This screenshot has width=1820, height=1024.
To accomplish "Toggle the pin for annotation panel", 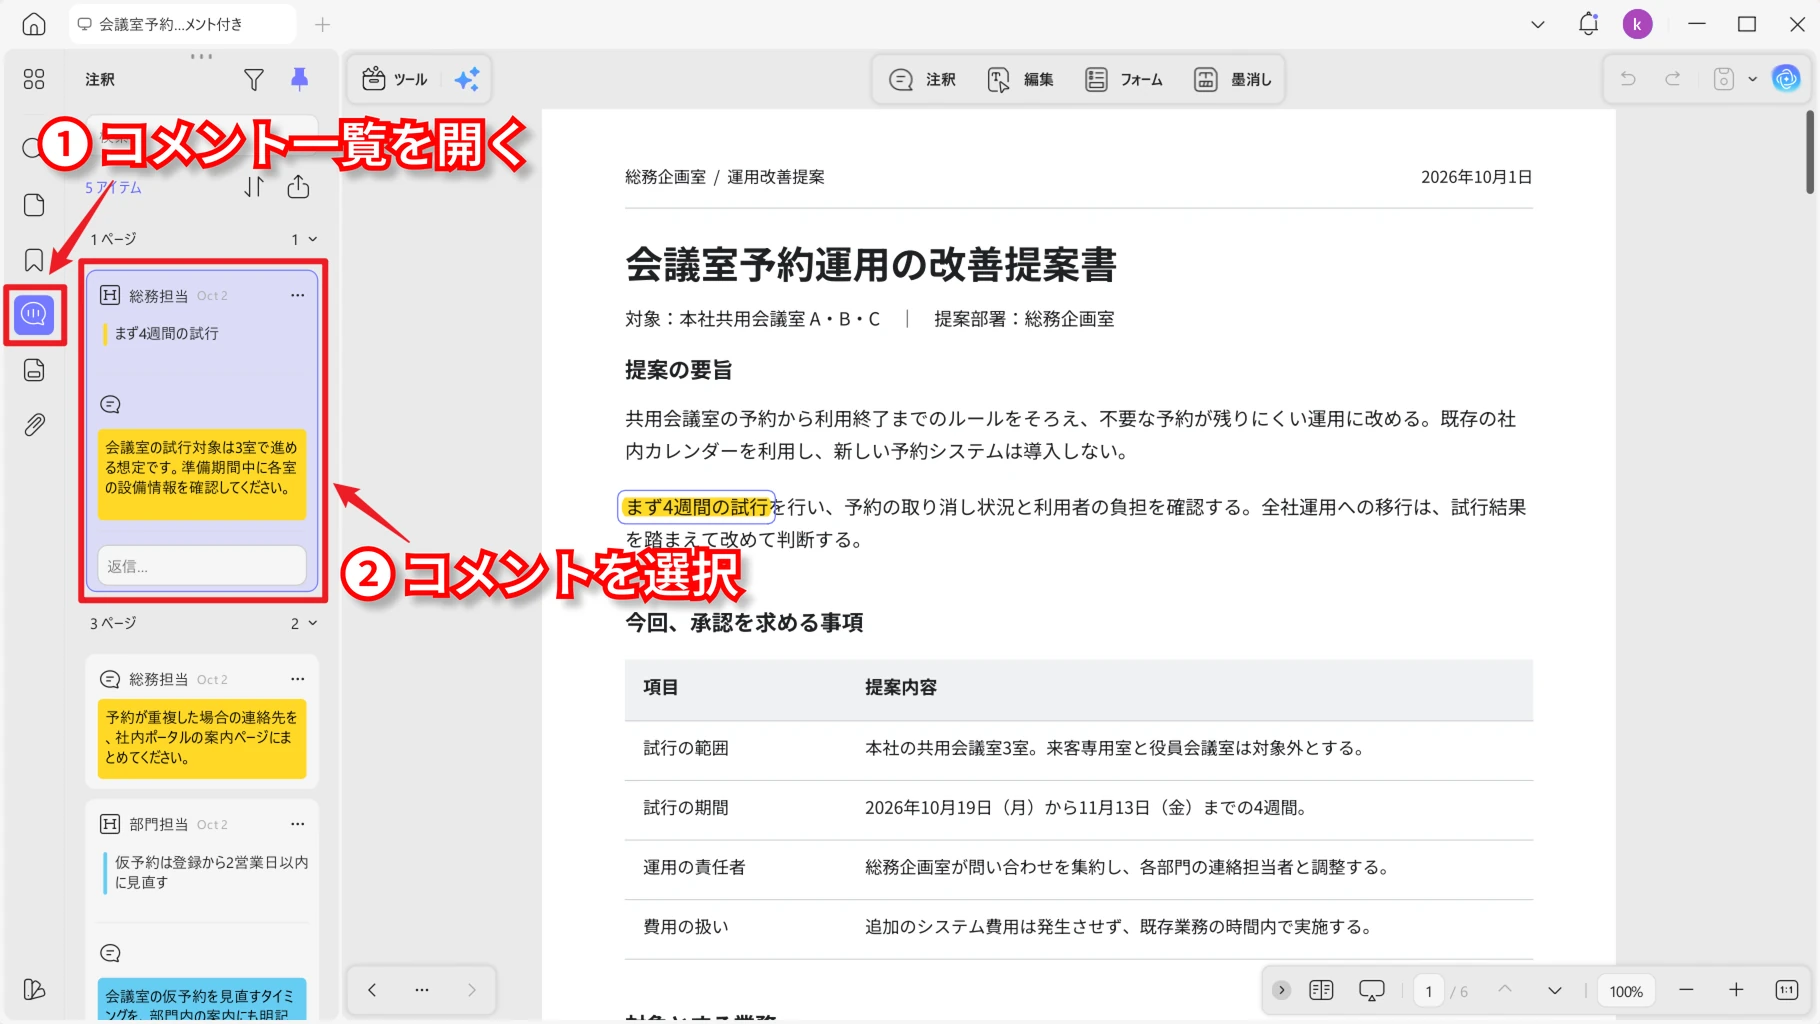I will 299,79.
